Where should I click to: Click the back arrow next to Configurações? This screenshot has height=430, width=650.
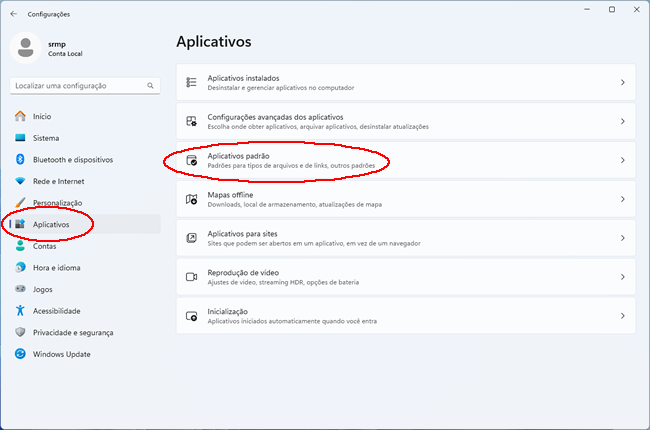click(14, 14)
